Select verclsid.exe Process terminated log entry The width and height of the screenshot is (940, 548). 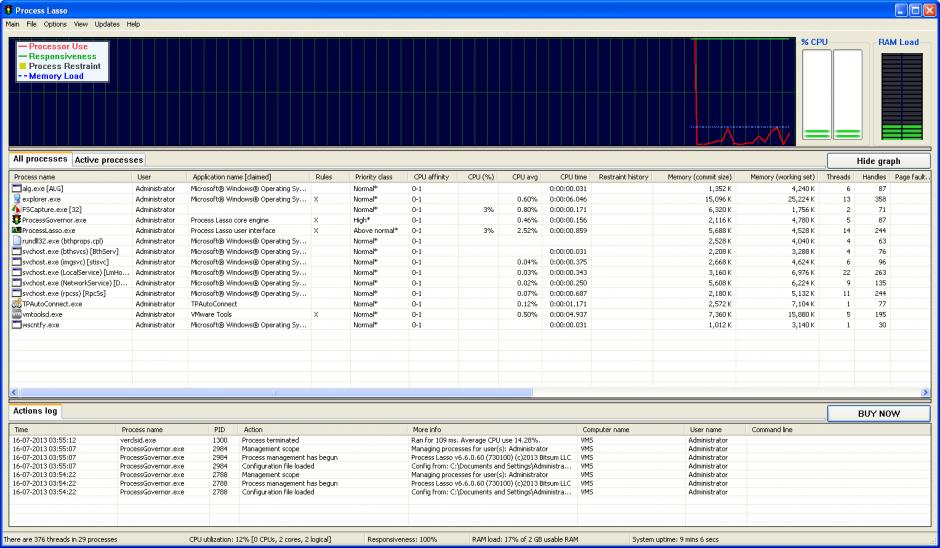[469, 440]
